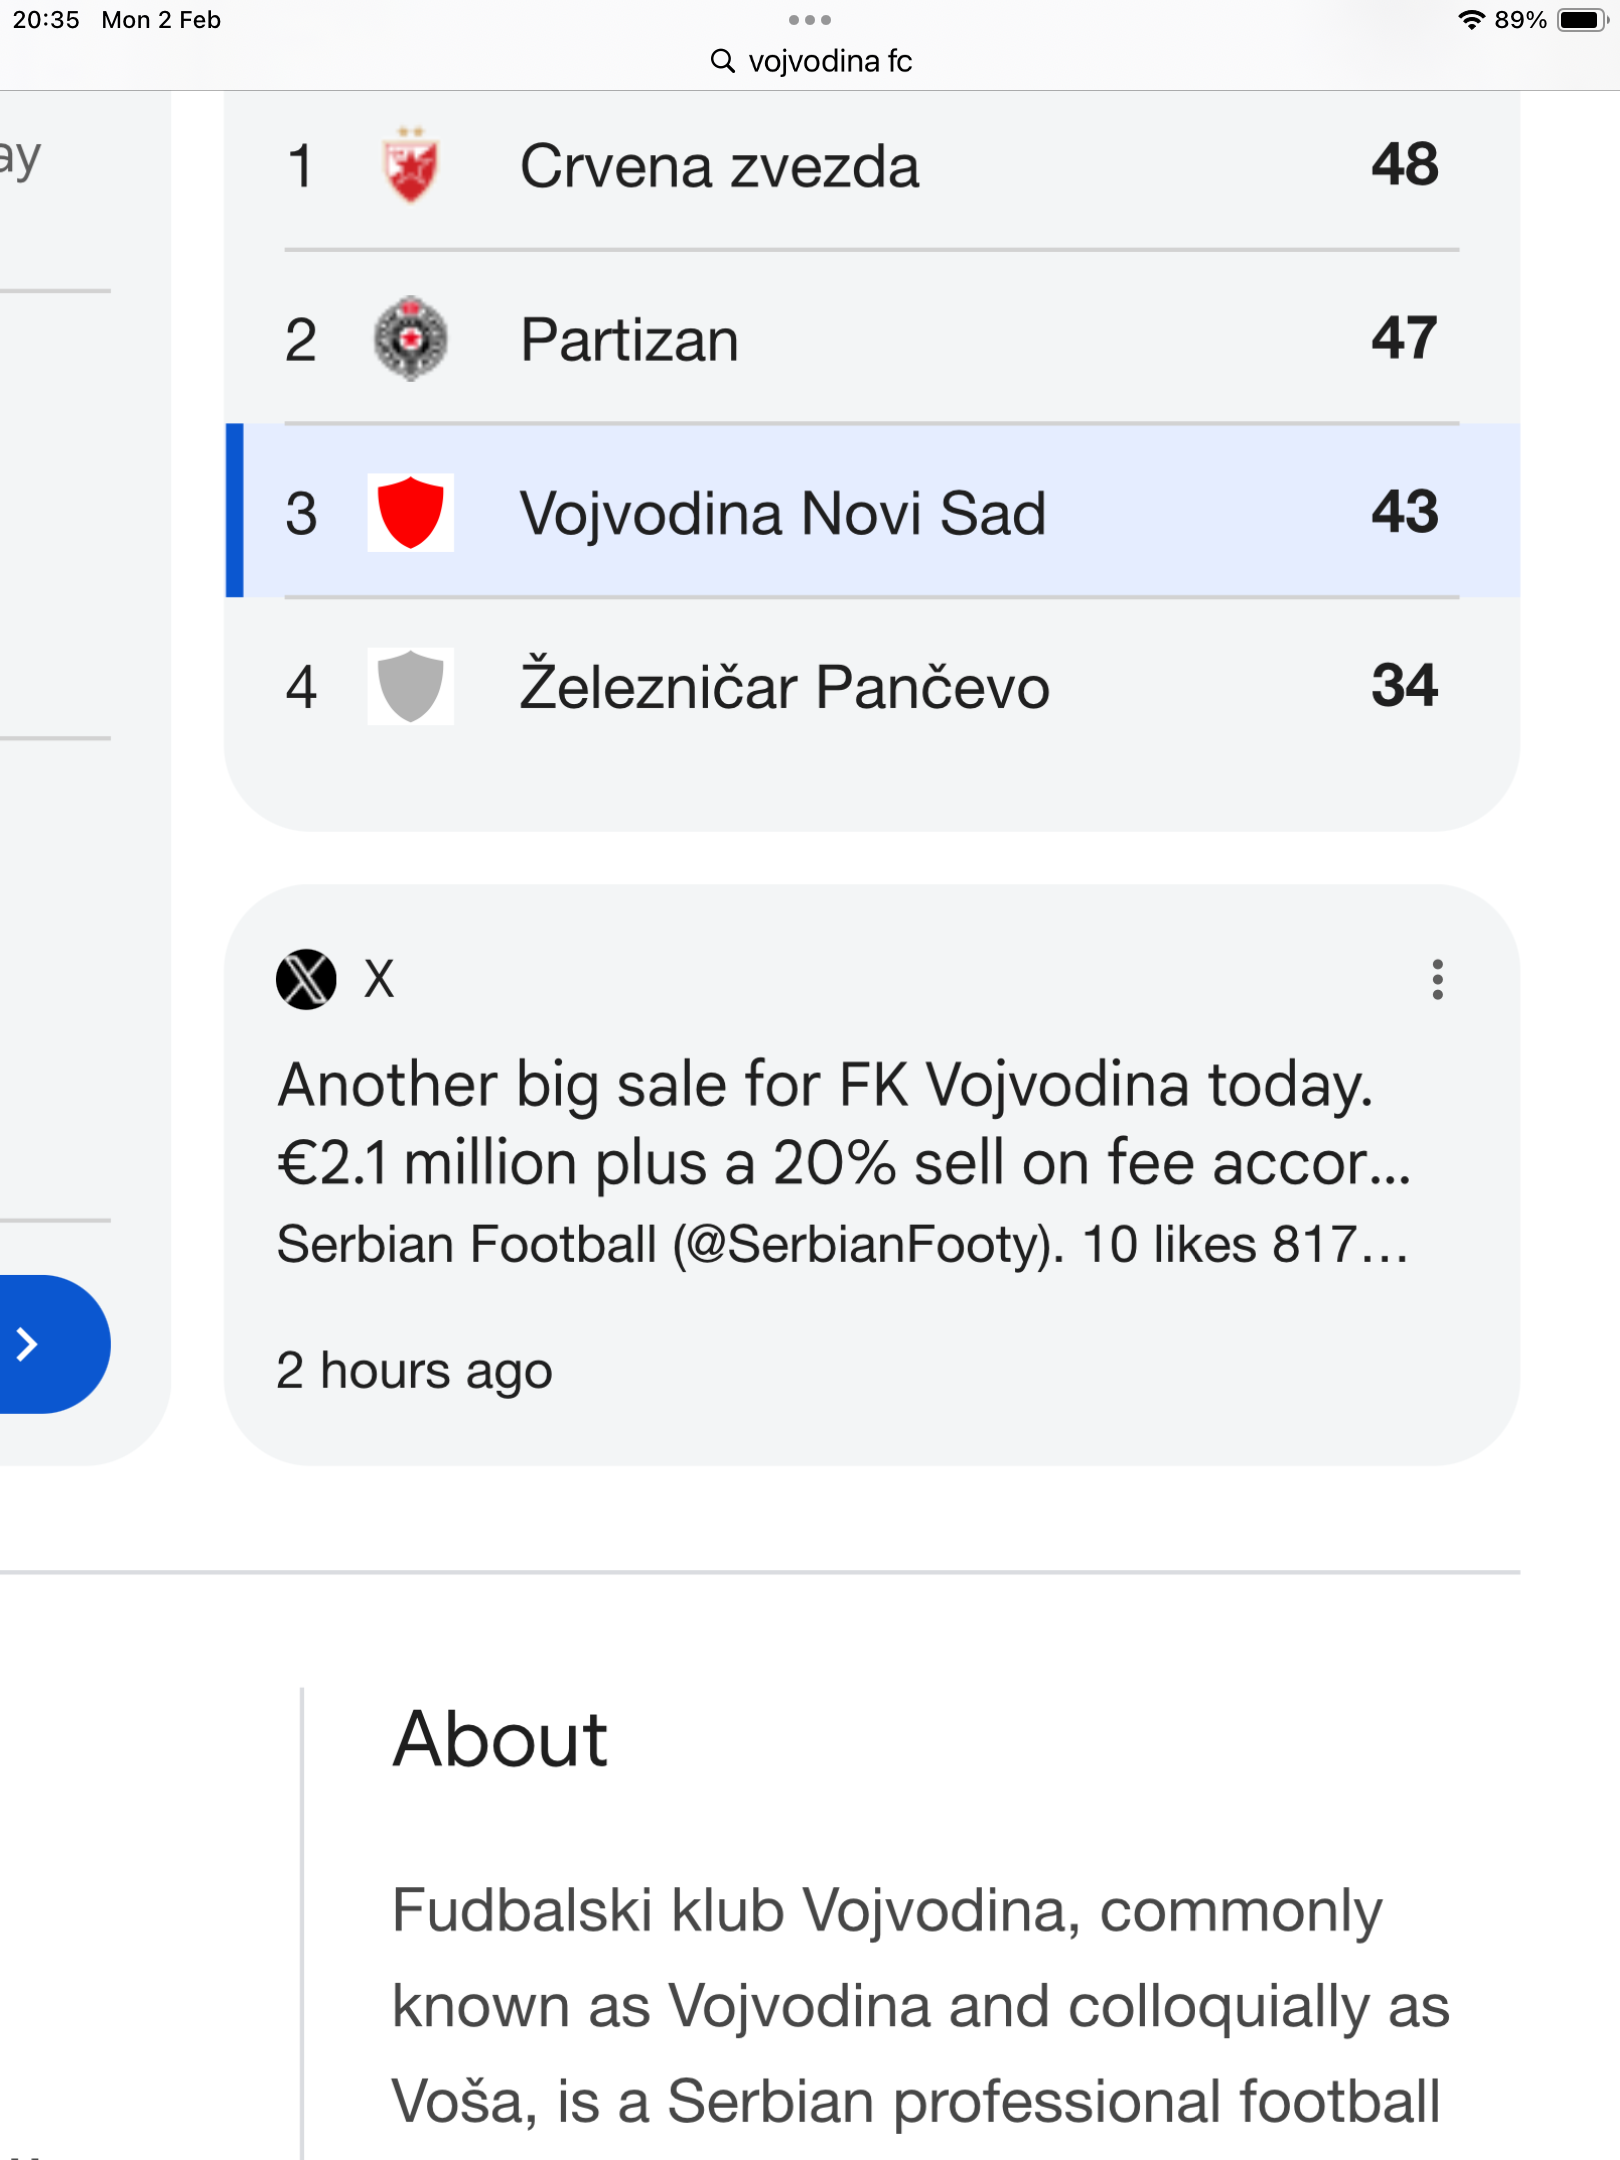1620x2160 pixels.
Task: Tap the X logo icon
Action: (306, 979)
